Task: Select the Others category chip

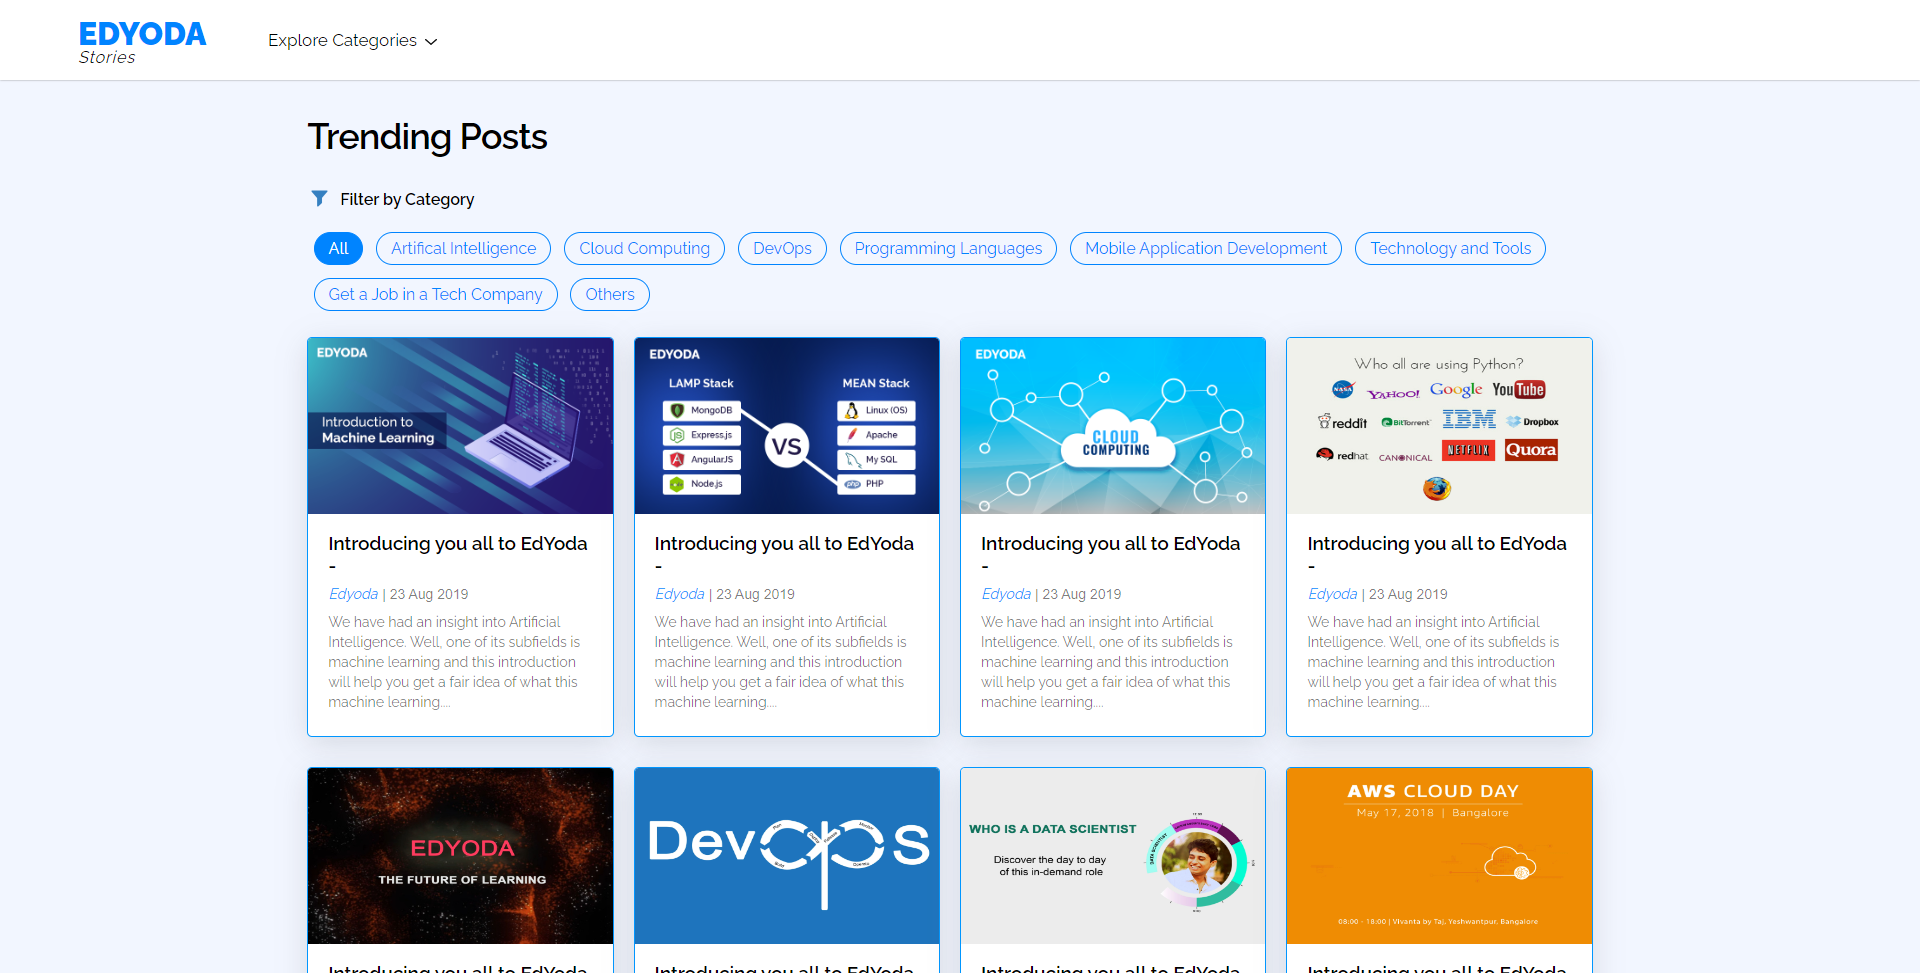Action: [609, 294]
